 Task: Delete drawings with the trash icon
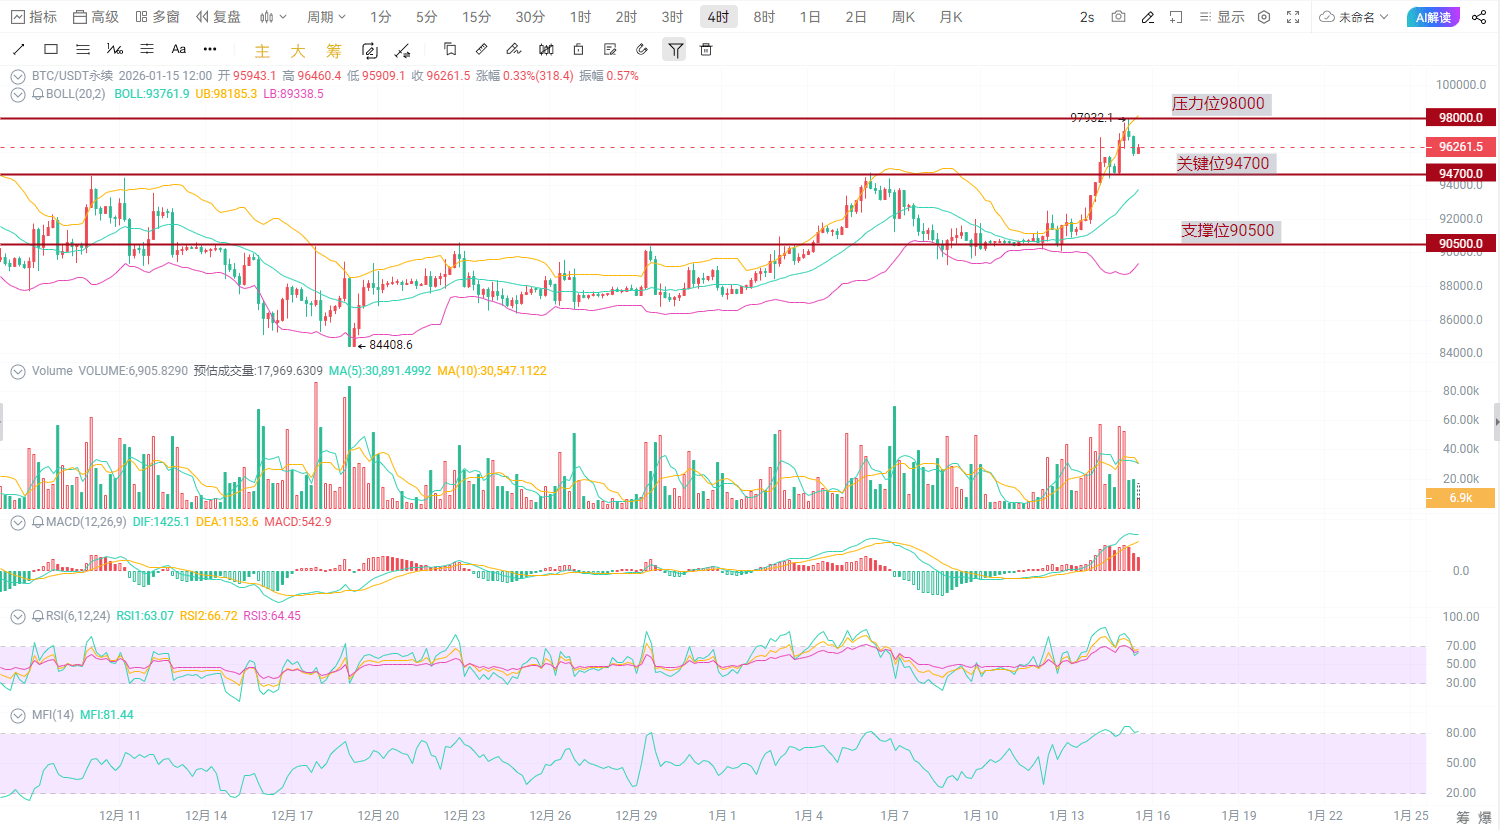coord(706,49)
